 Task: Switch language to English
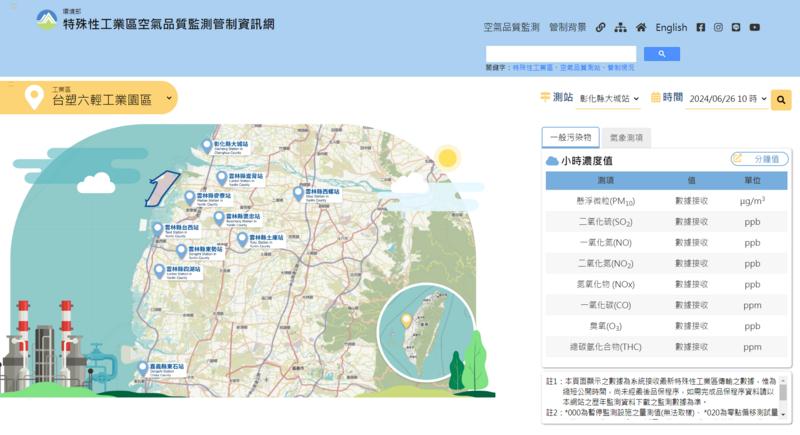tap(671, 28)
